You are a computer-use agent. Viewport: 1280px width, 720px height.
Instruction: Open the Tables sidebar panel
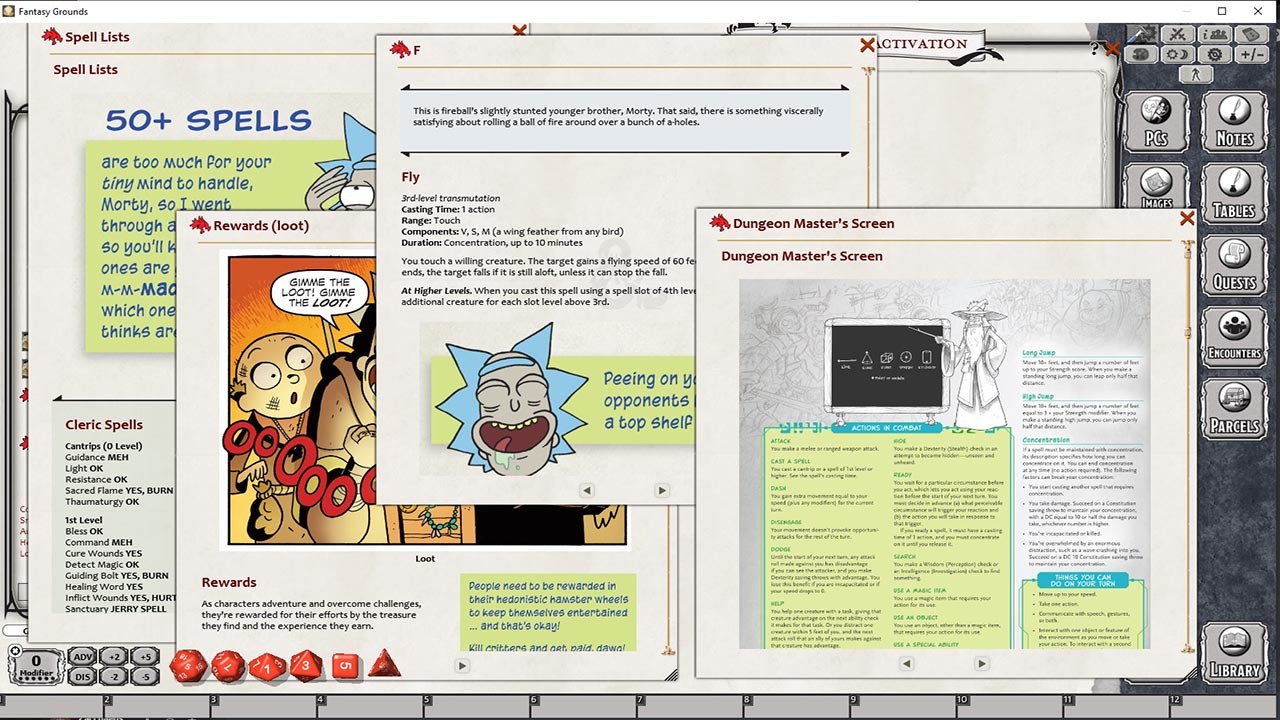coord(1234,194)
